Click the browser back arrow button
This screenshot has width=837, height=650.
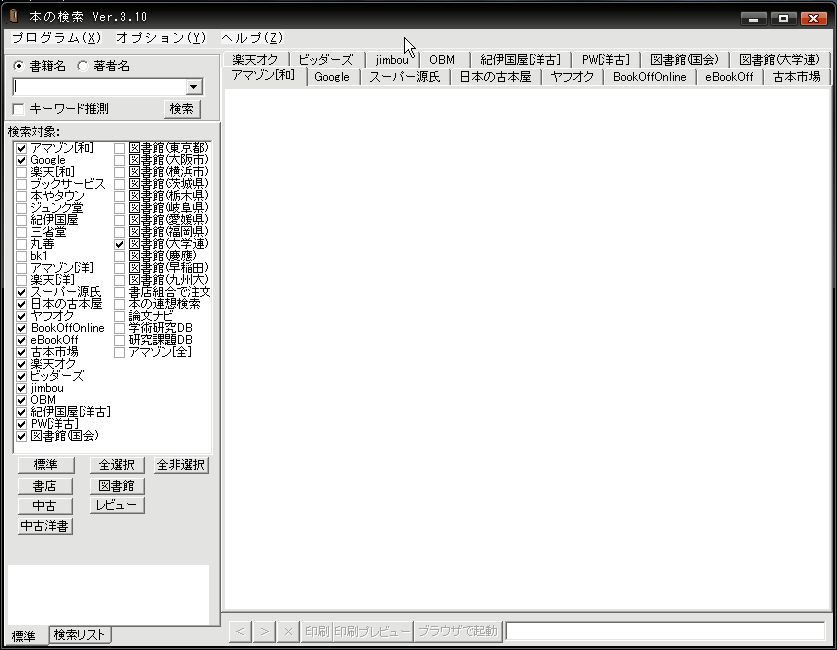point(240,632)
